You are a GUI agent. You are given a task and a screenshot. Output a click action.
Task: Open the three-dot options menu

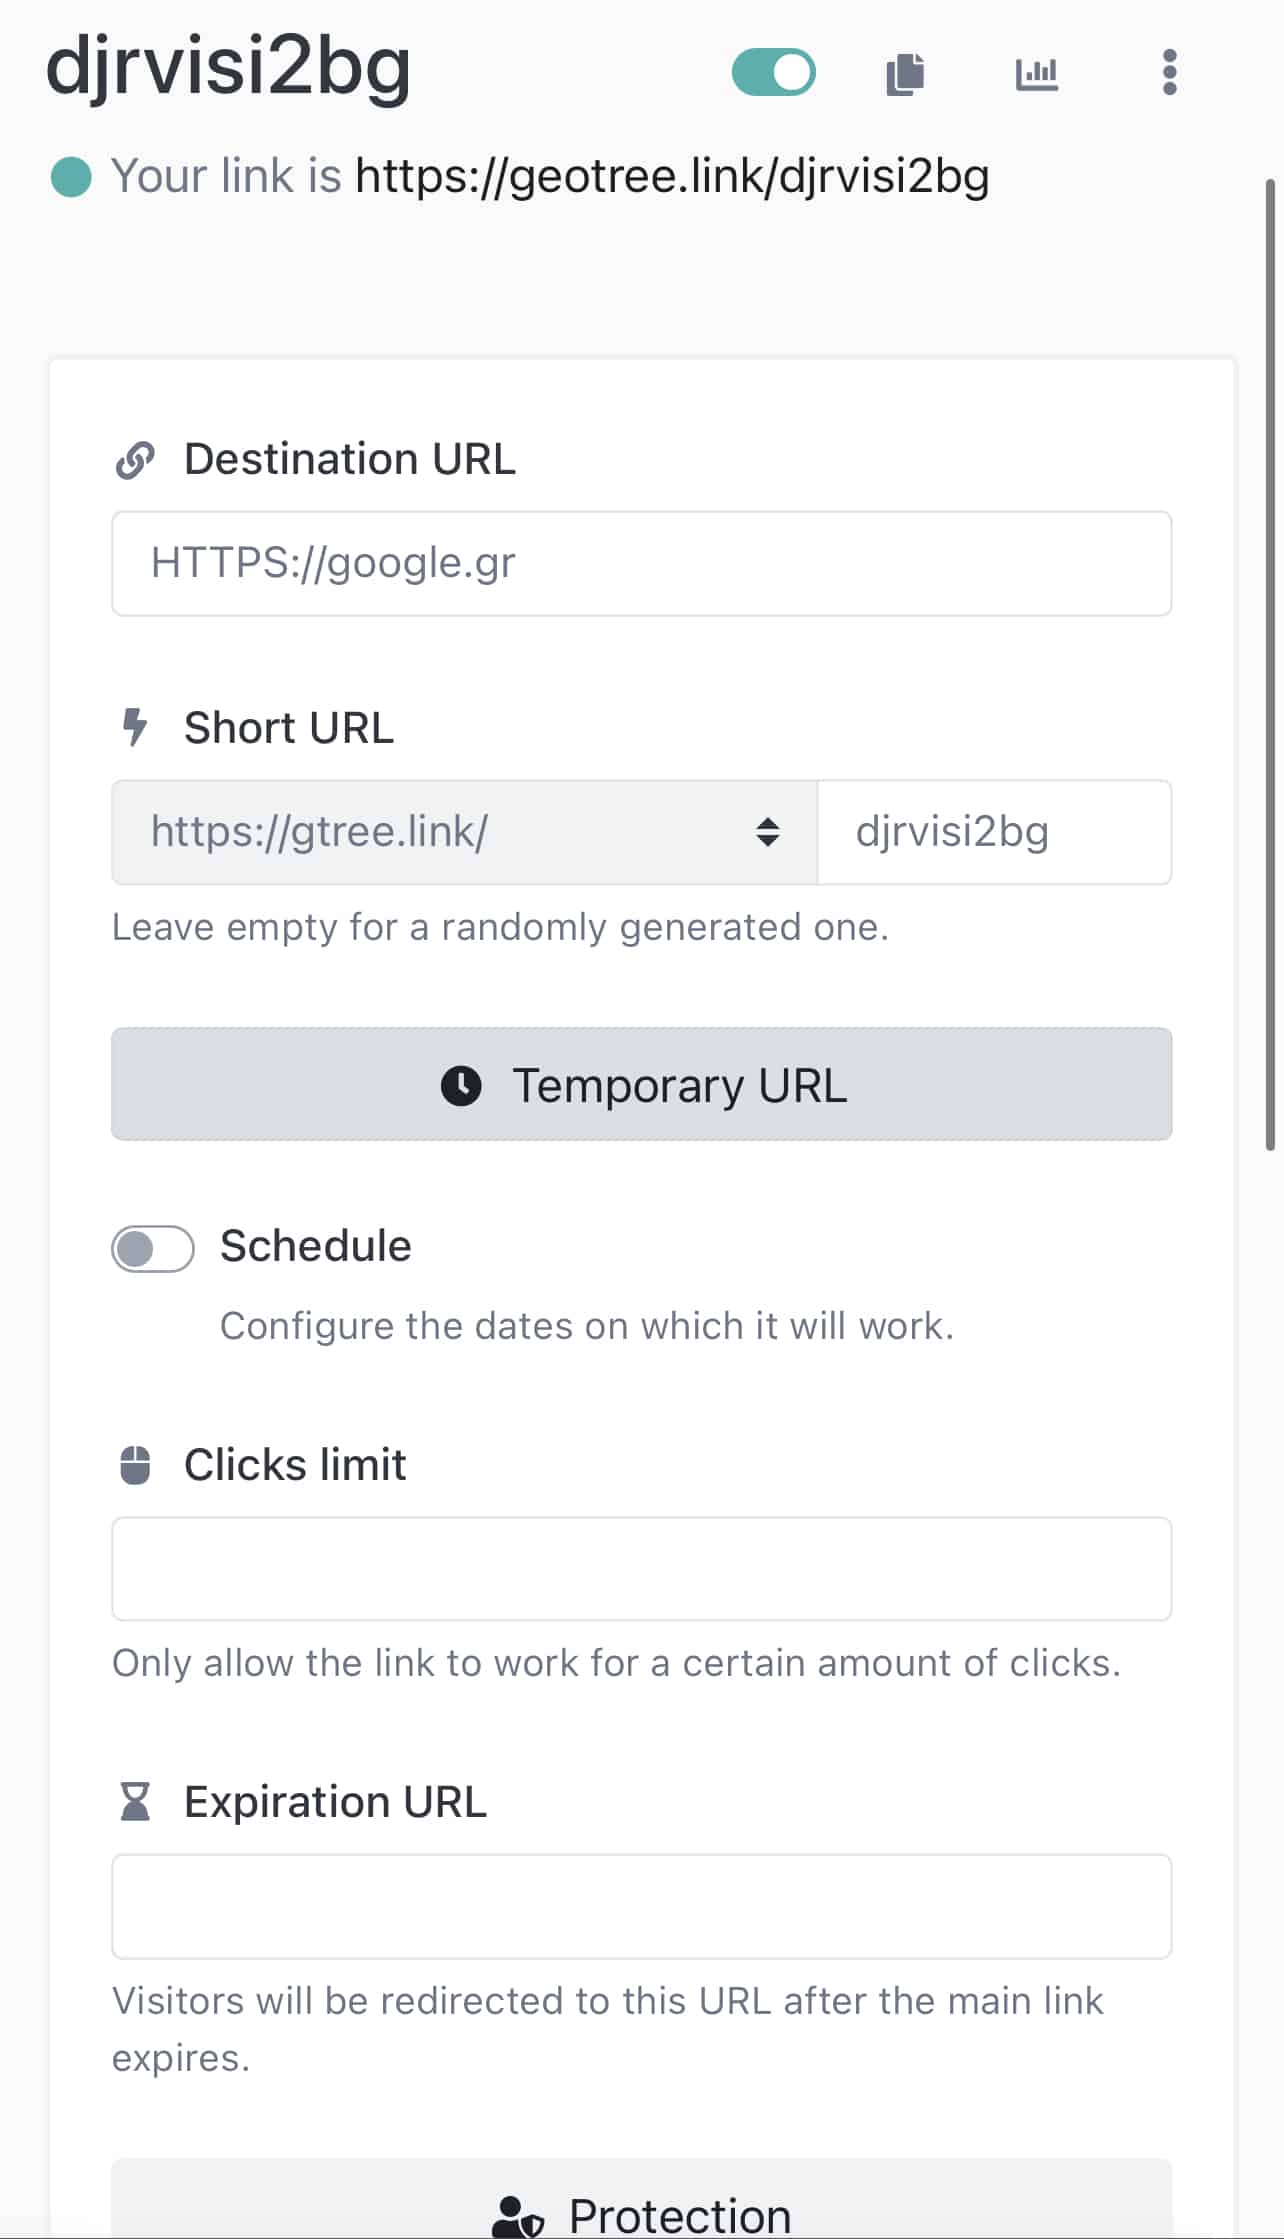(1169, 72)
